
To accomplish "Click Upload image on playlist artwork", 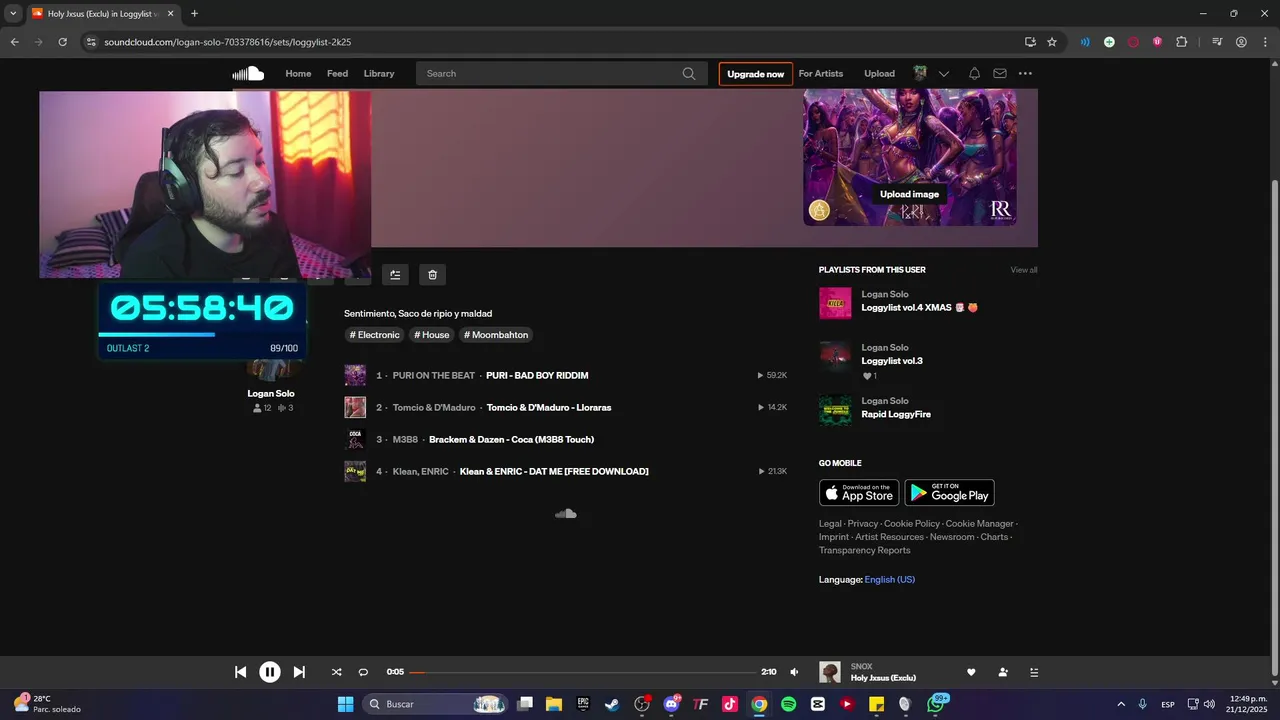I will [x=909, y=194].
